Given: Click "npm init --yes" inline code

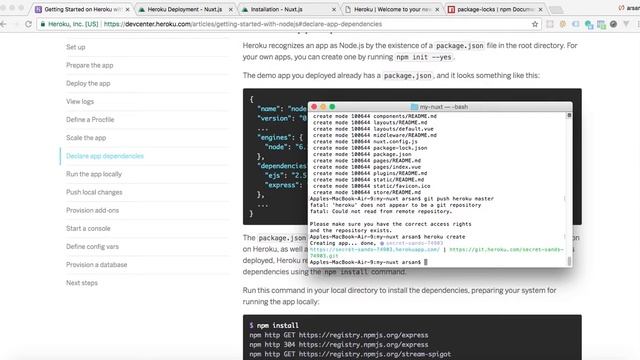Looking at the screenshot, I should click(x=424, y=57).
